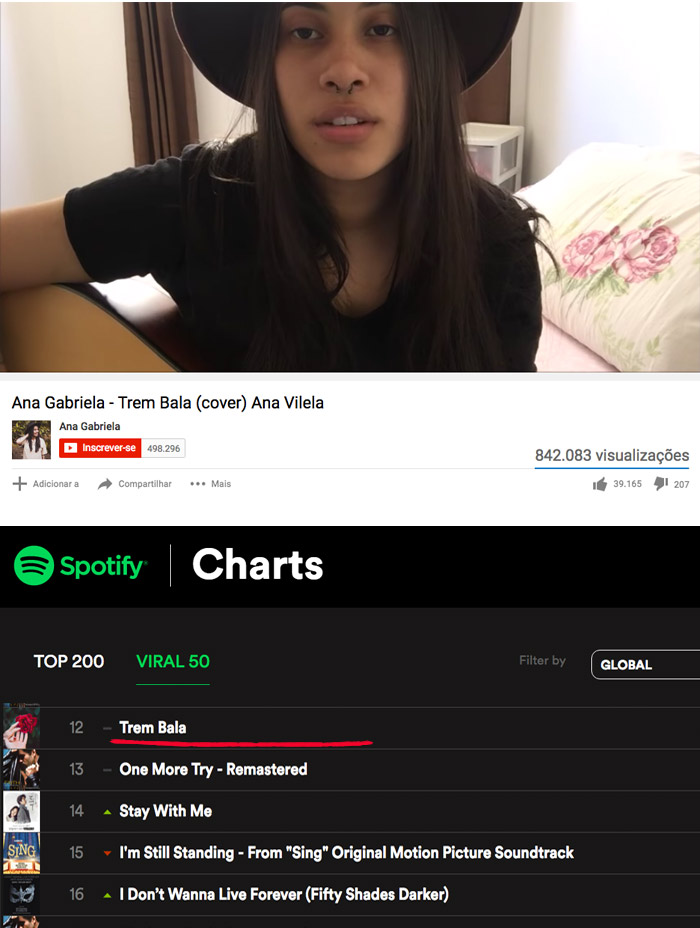Click the Spotify logo icon

tap(34, 565)
